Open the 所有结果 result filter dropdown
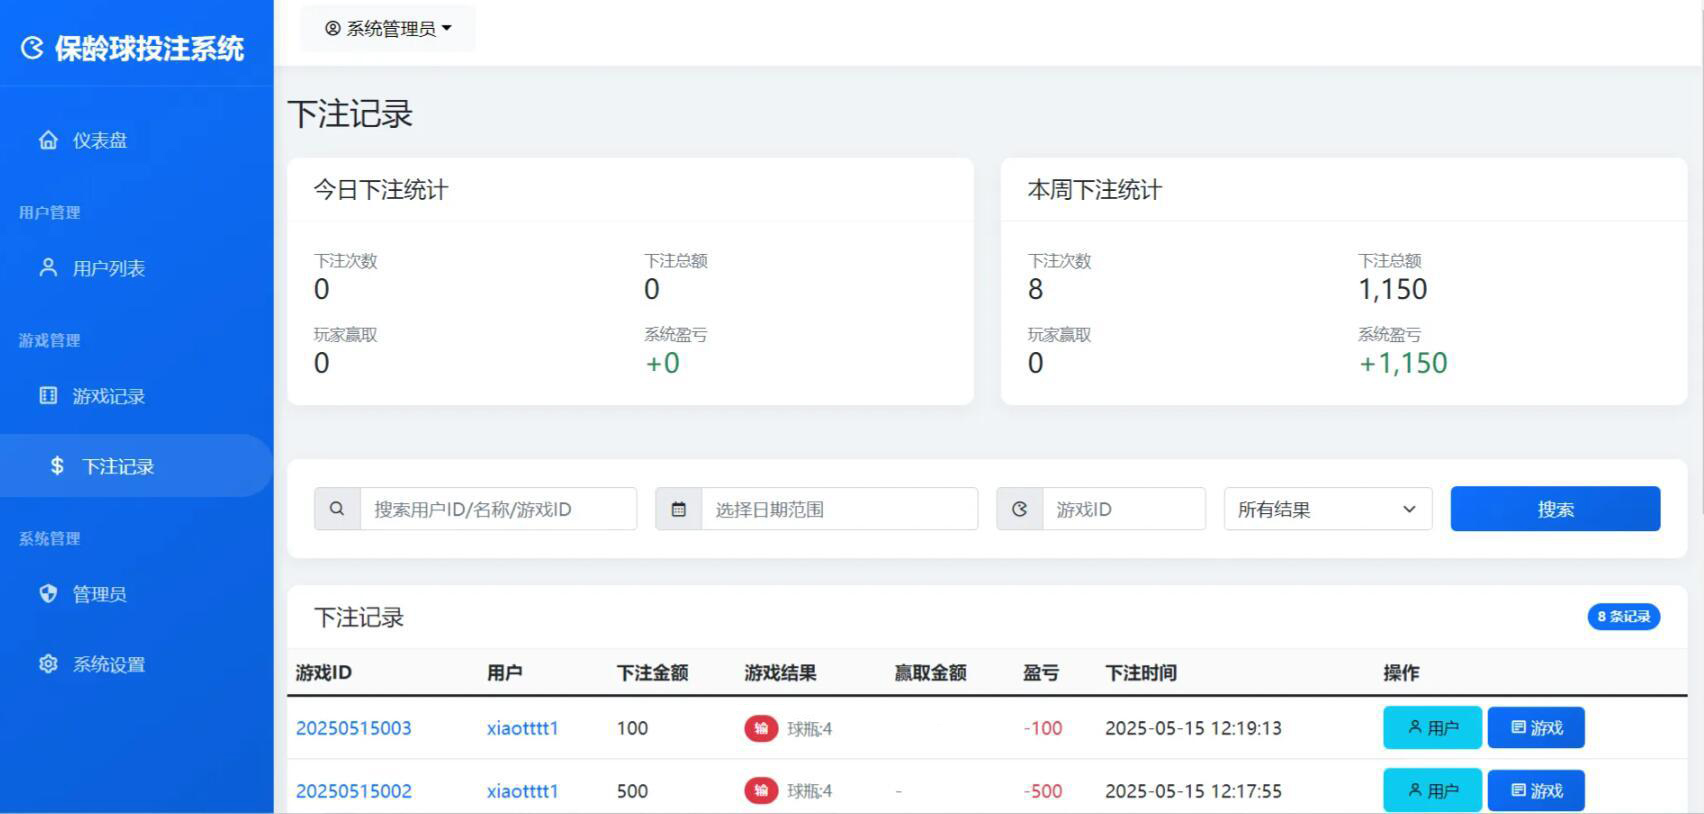This screenshot has height=814, width=1704. click(1327, 509)
